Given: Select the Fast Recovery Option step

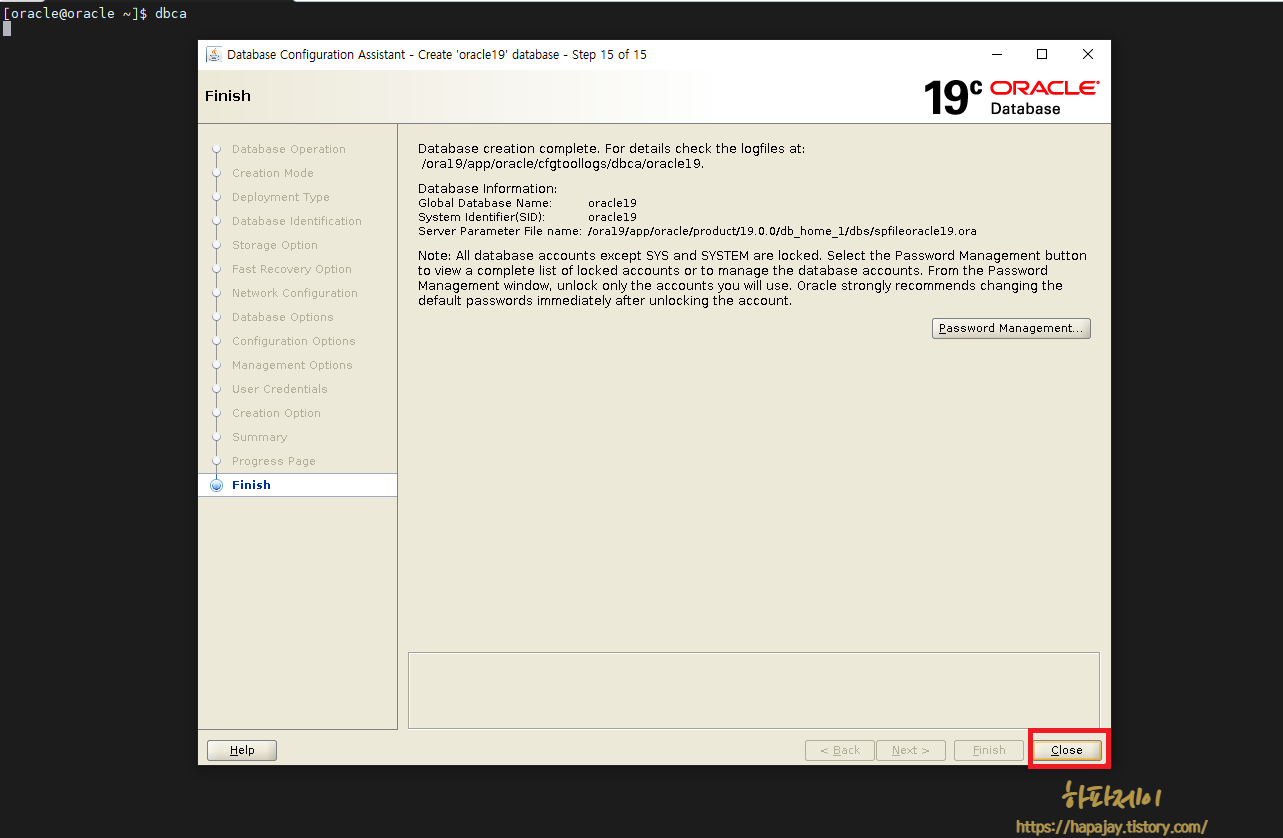Looking at the screenshot, I should [x=292, y=269].
